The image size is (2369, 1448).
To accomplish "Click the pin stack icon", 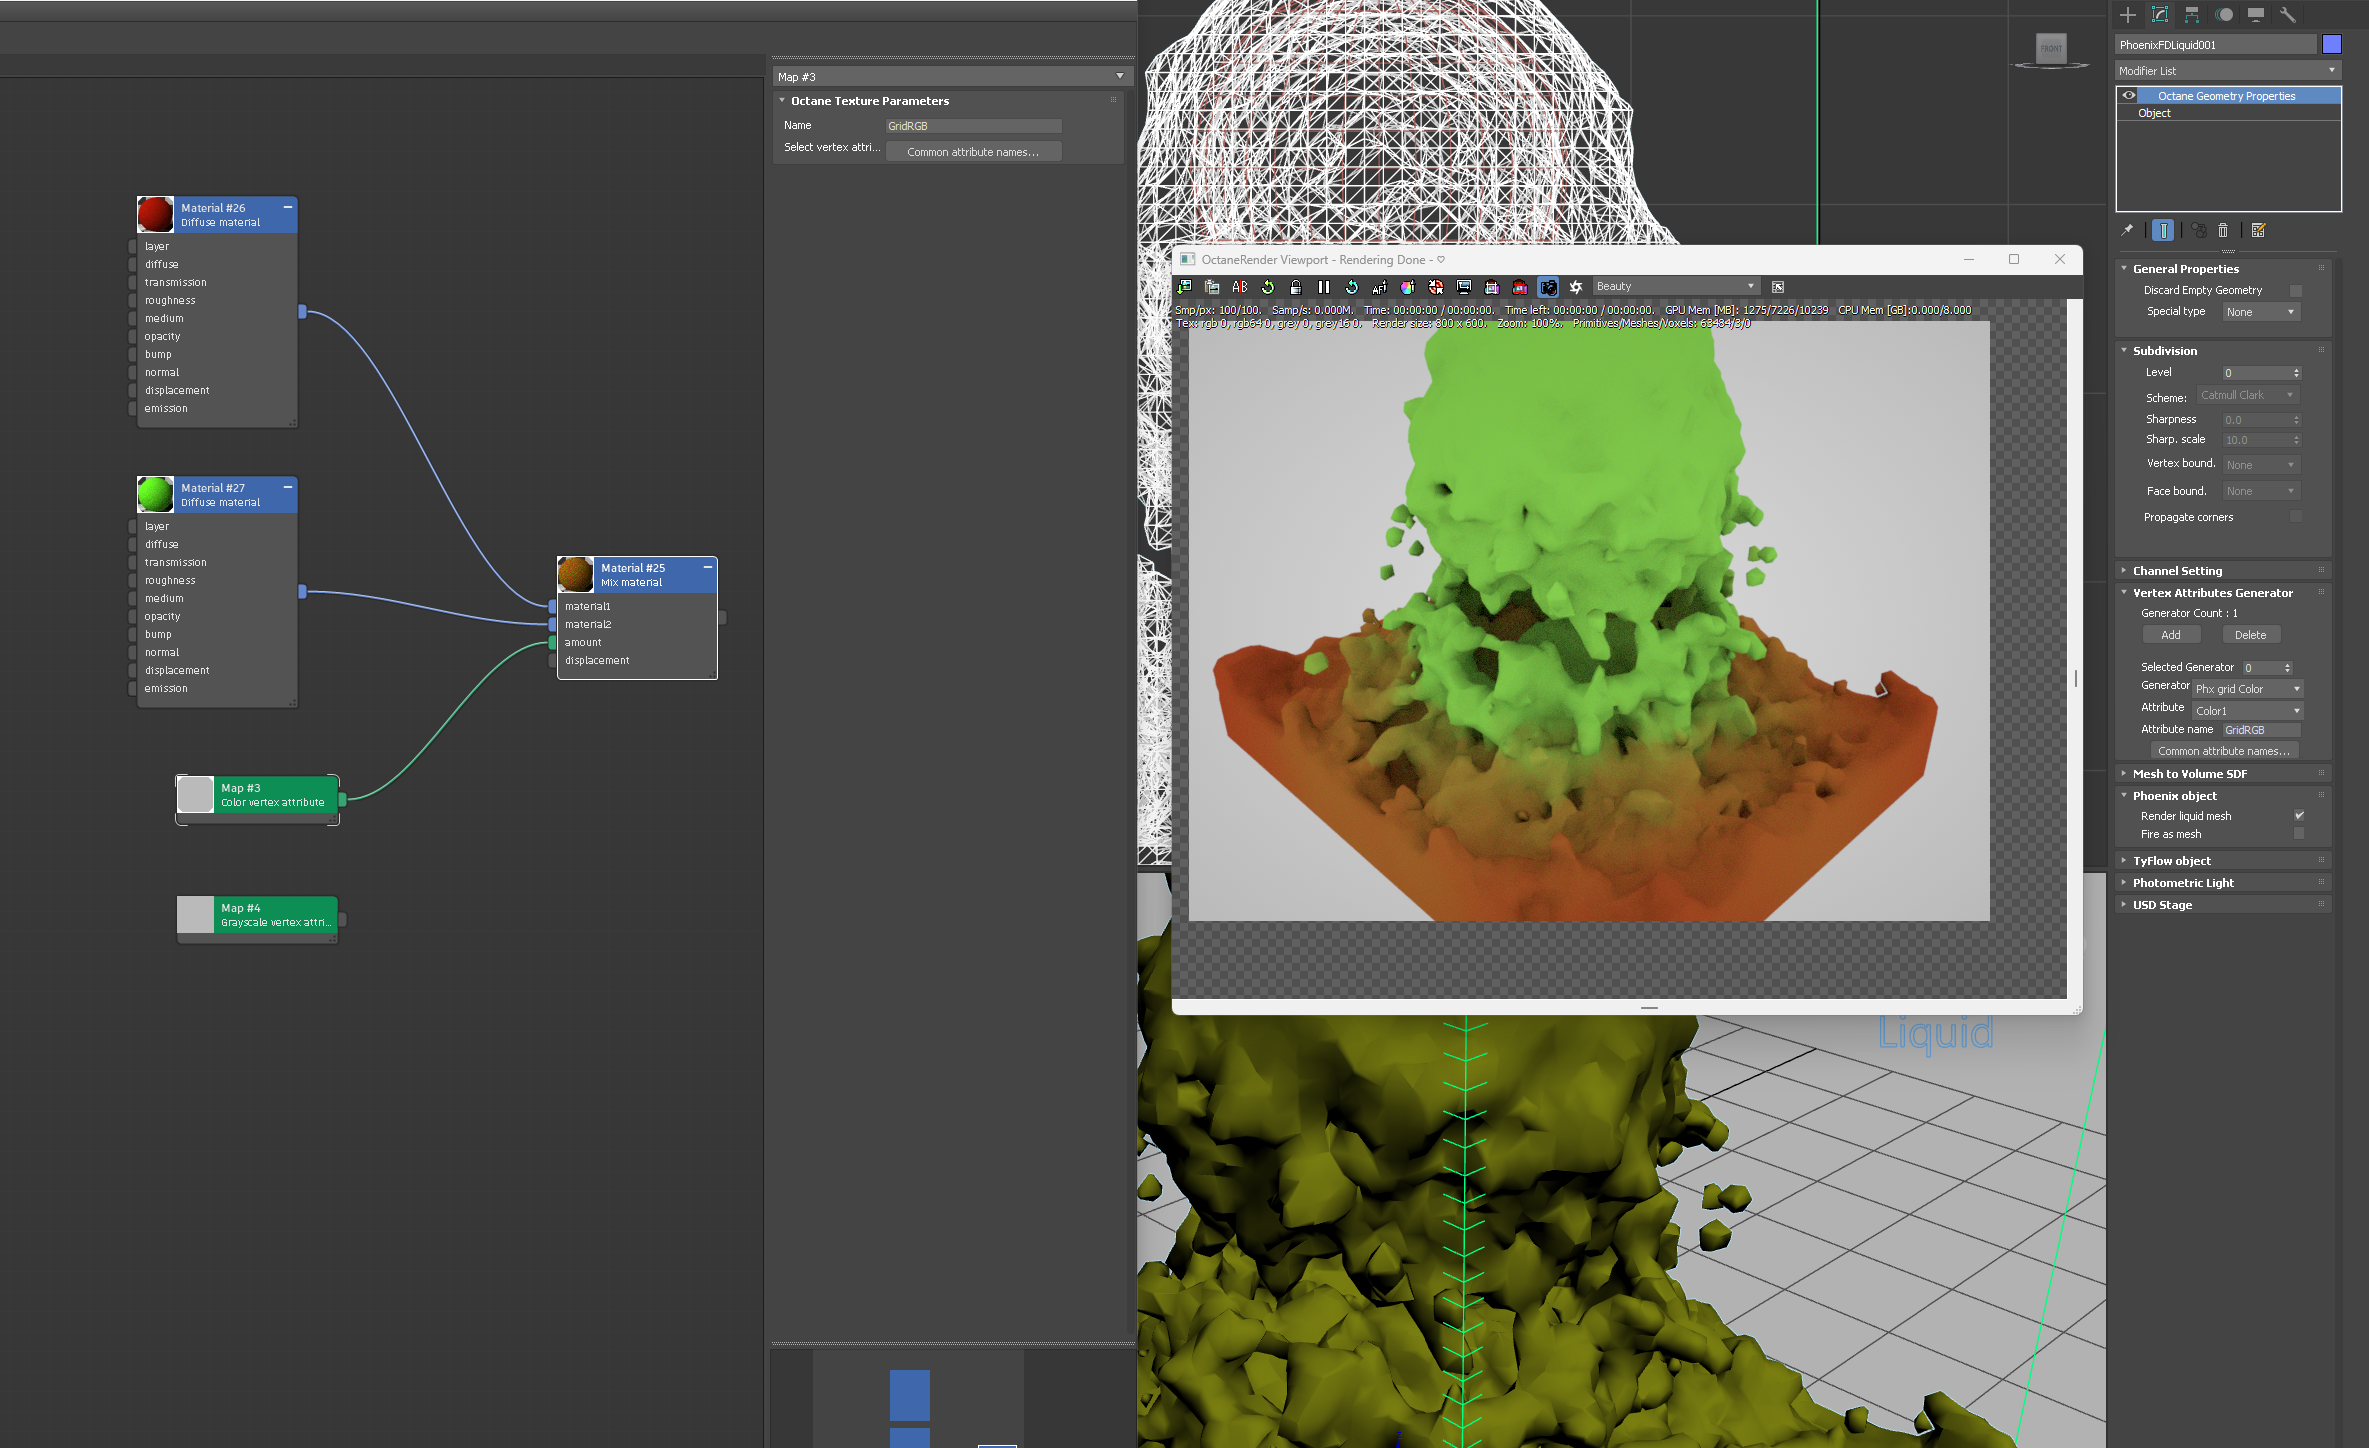I will tap(2127, 230).
